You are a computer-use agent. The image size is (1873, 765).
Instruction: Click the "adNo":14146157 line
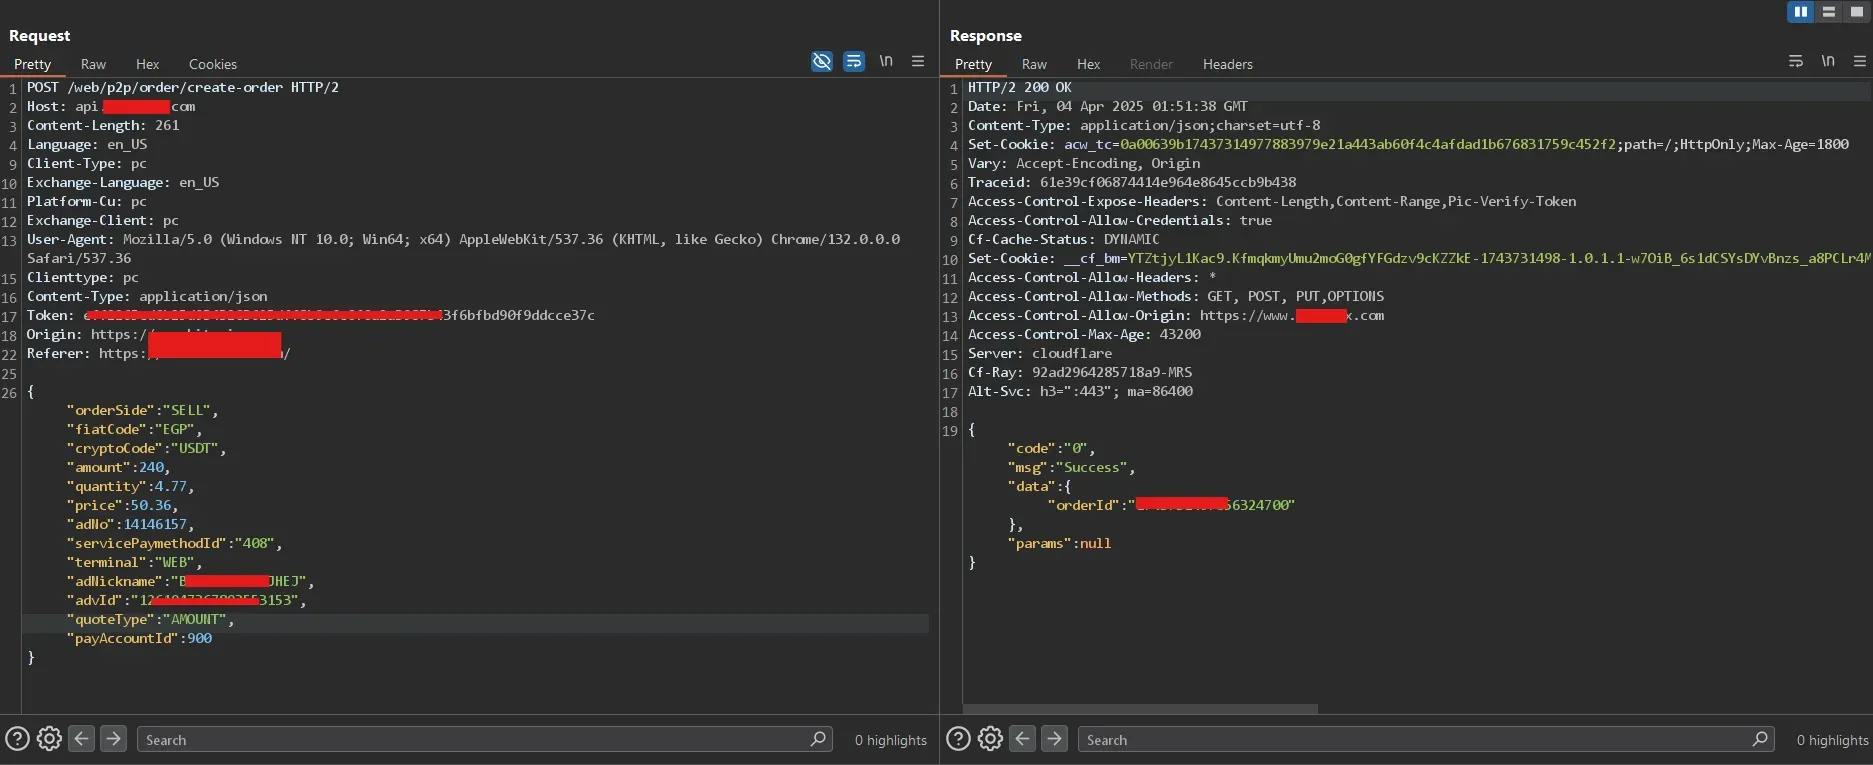click(130, 524)
